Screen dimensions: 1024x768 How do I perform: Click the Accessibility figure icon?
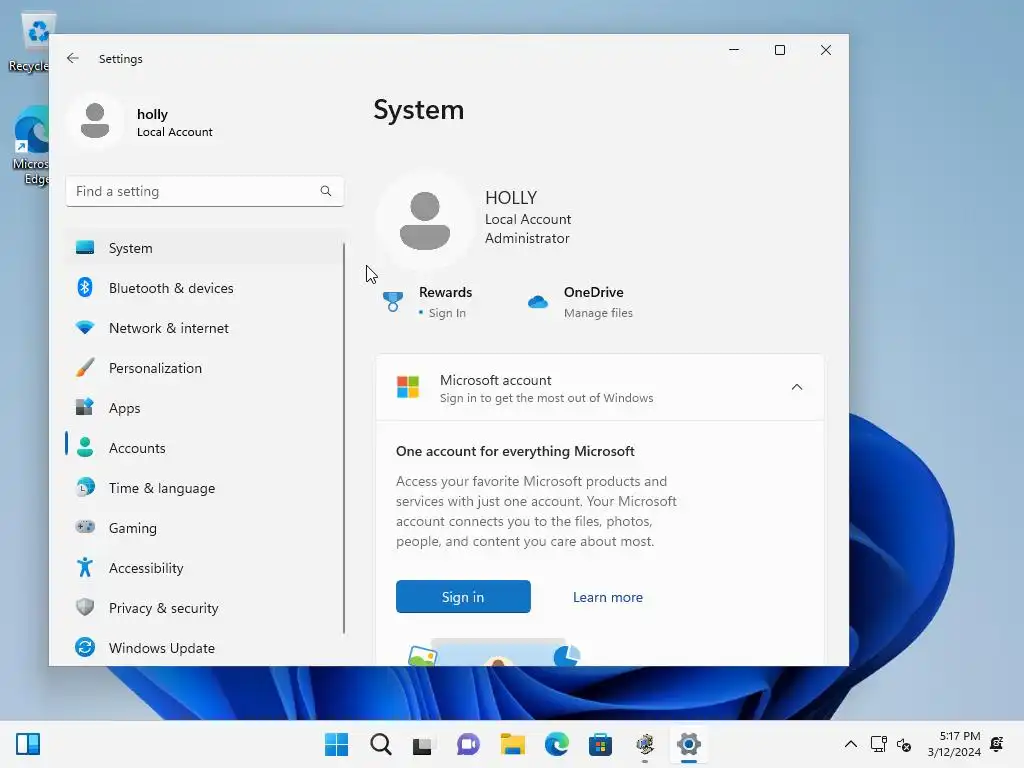pos(85,567)
